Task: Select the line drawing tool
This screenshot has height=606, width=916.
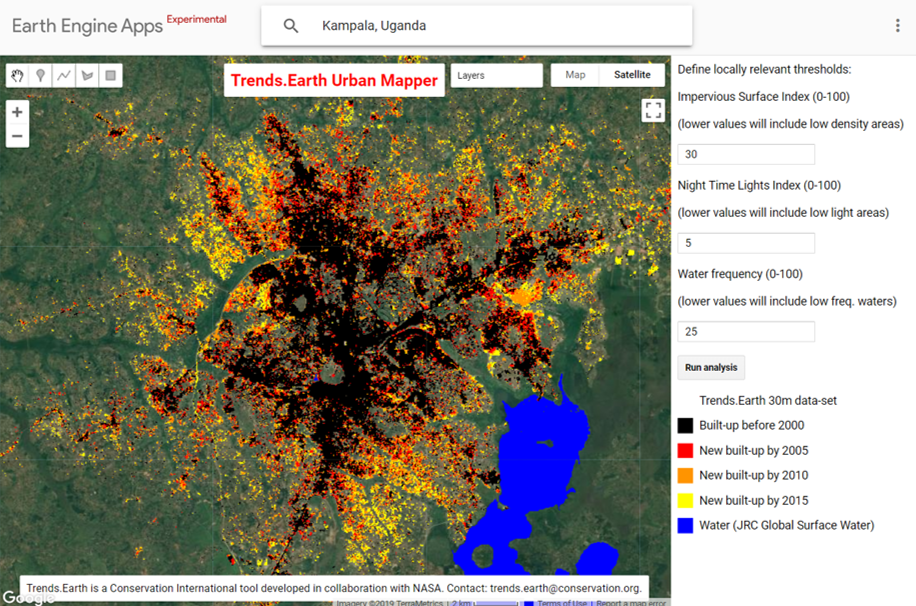Action: 63,75
